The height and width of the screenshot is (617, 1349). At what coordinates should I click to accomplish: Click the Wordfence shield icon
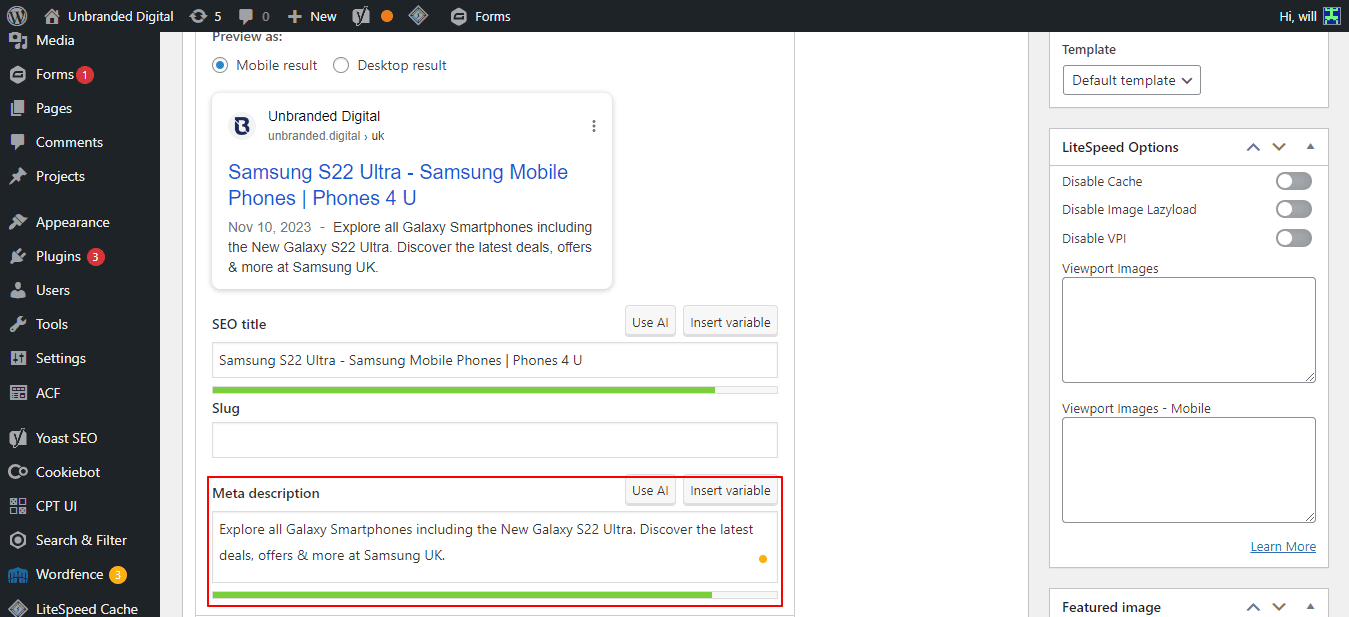18,575
